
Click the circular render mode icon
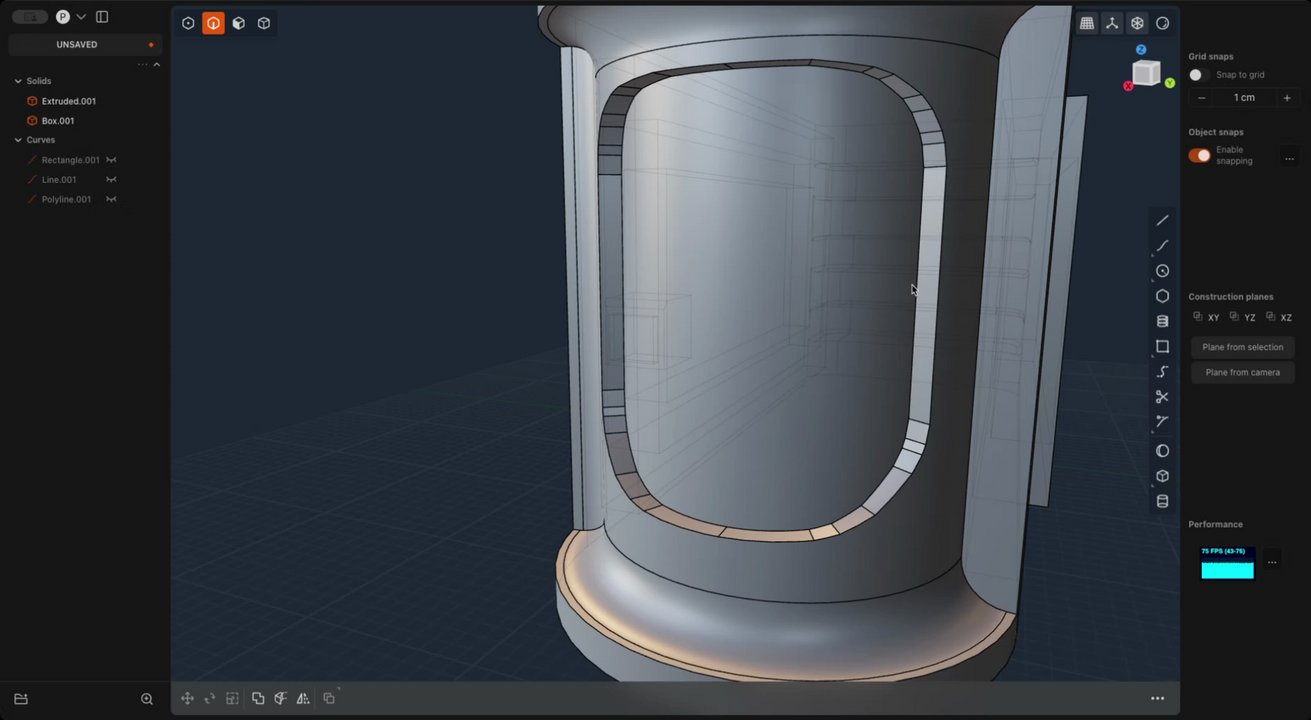point(1163,23)
